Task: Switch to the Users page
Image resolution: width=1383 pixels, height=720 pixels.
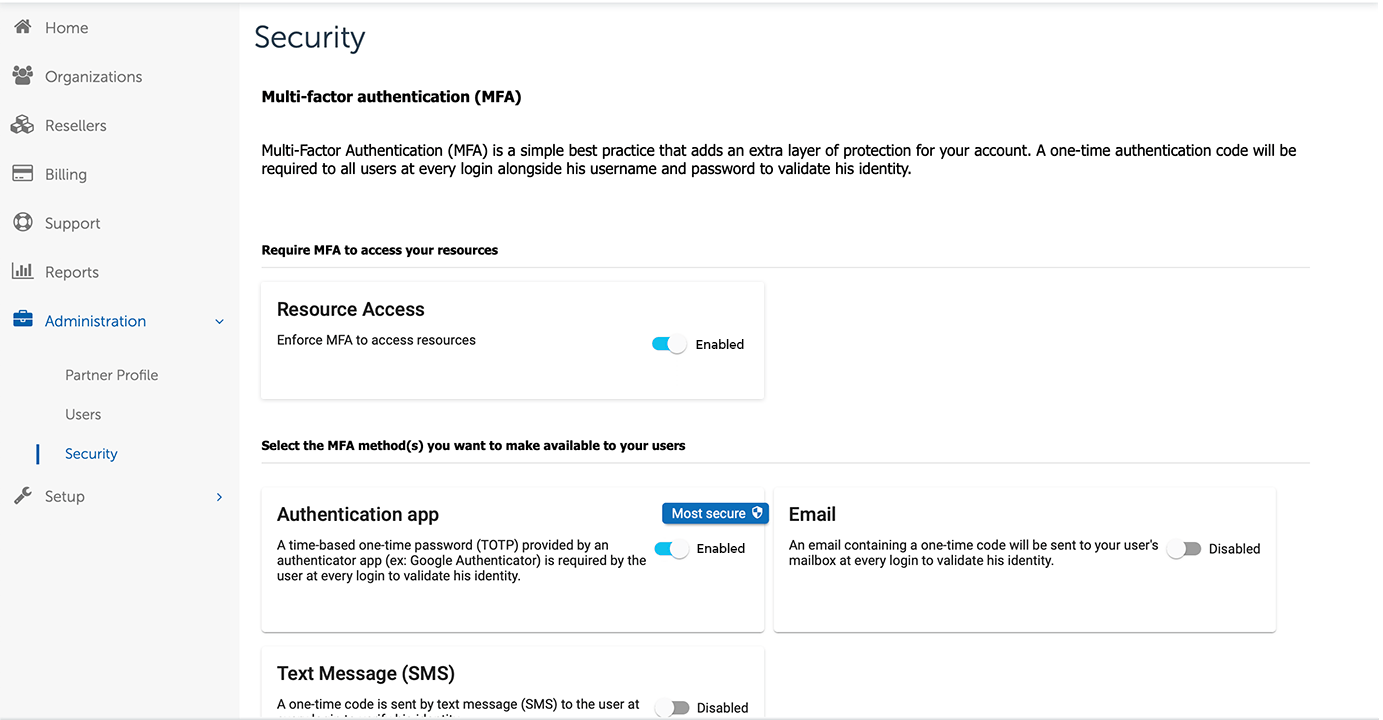Action: click(83, 413)
